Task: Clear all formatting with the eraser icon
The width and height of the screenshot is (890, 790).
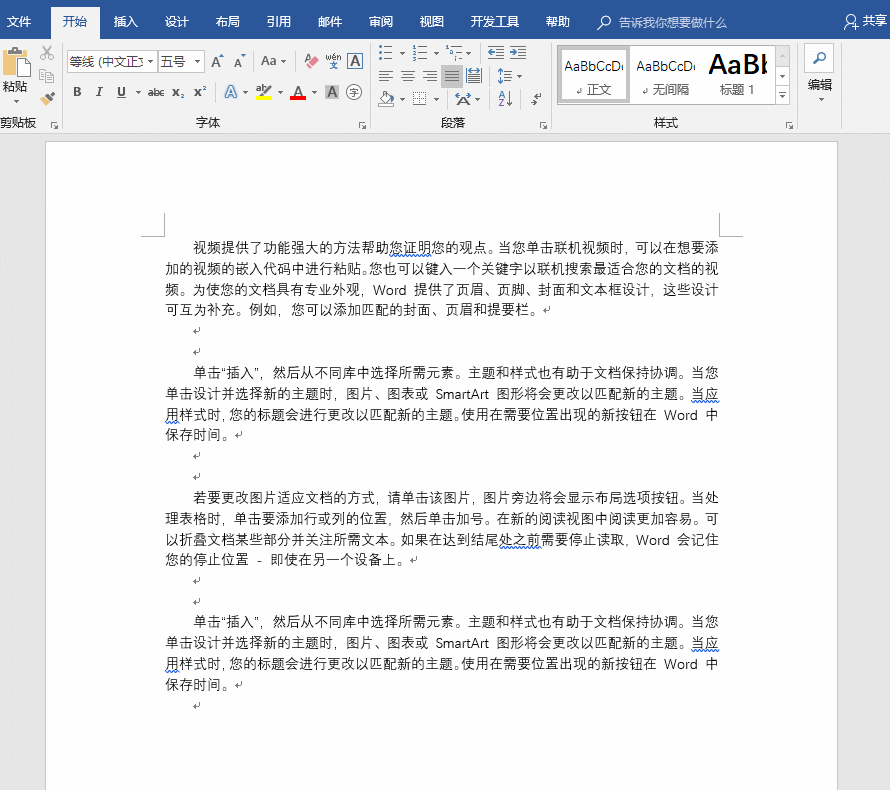Action: (x=310, y=59)
